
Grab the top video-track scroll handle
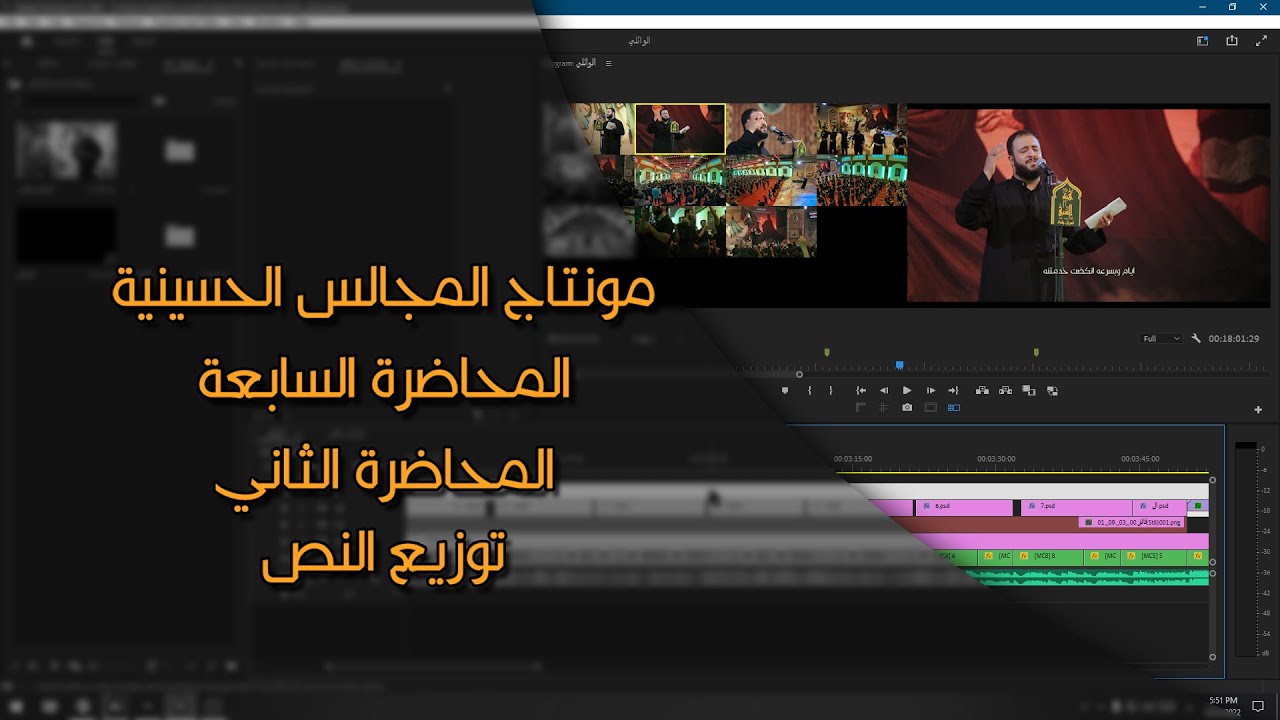pos(1213,480)
